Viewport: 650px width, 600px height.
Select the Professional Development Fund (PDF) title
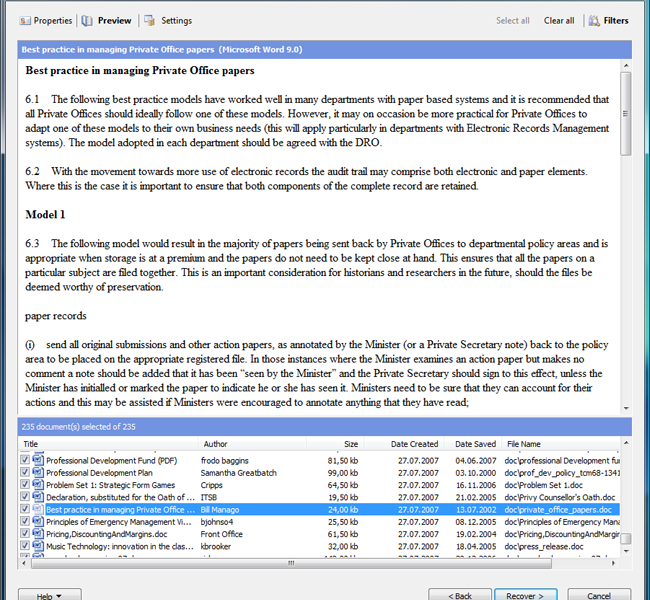[112, 460]
